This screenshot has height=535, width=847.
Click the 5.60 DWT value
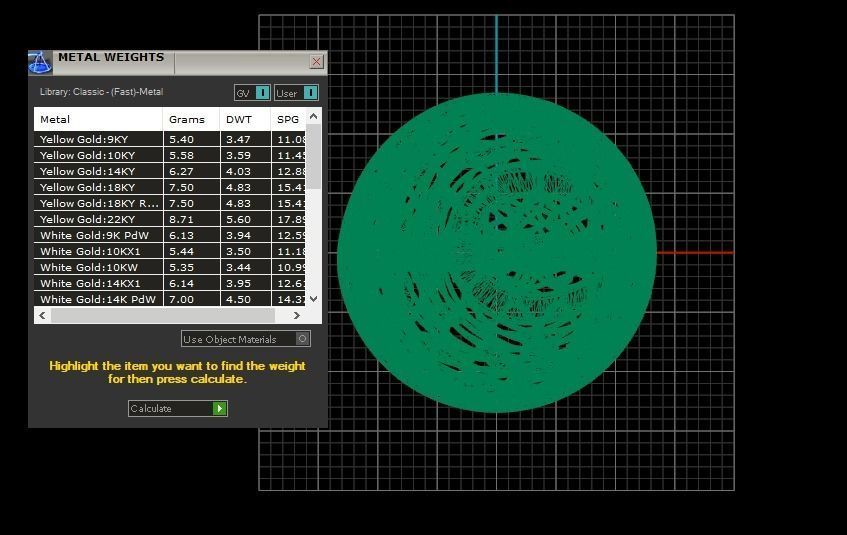click(x=238, y=219)
